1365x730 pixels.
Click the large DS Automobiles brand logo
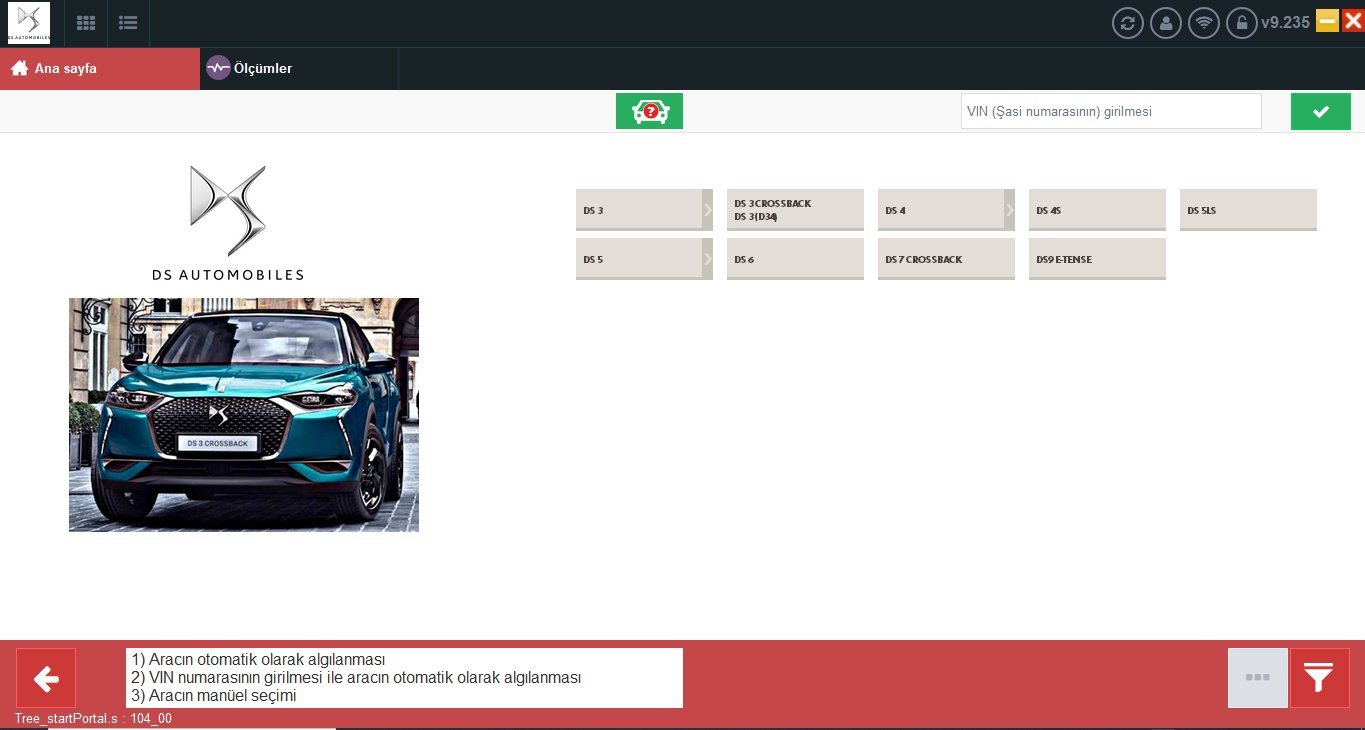click(x=228, y=222)
